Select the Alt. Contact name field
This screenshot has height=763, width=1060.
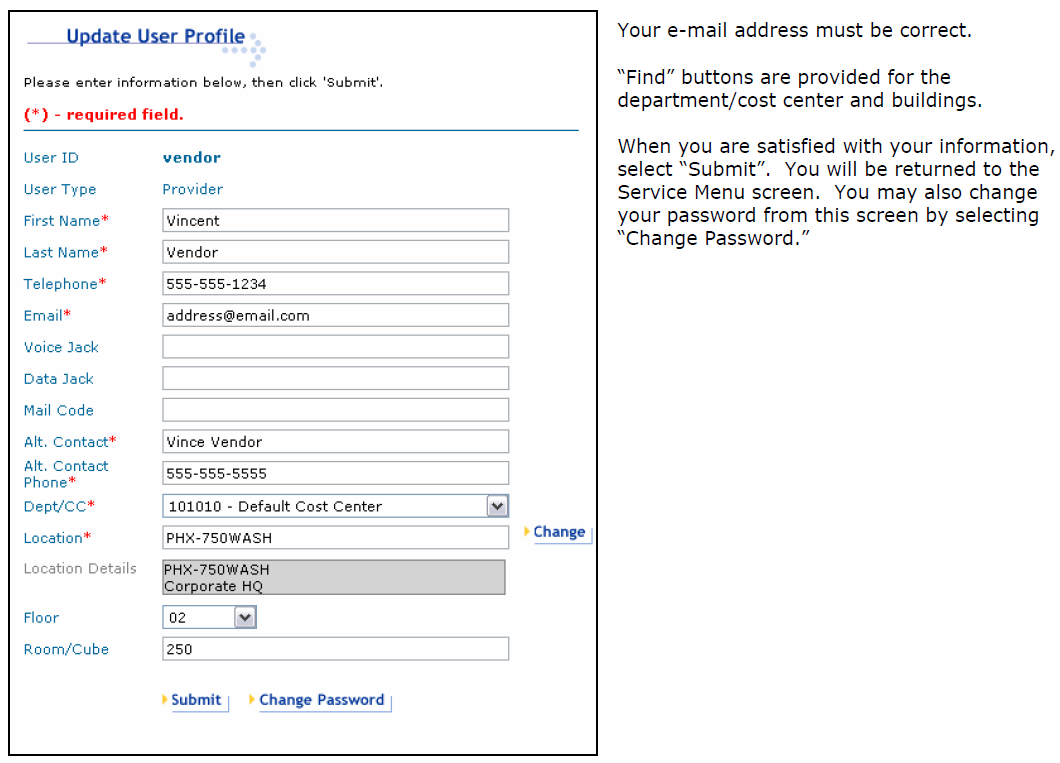(335, 442)
